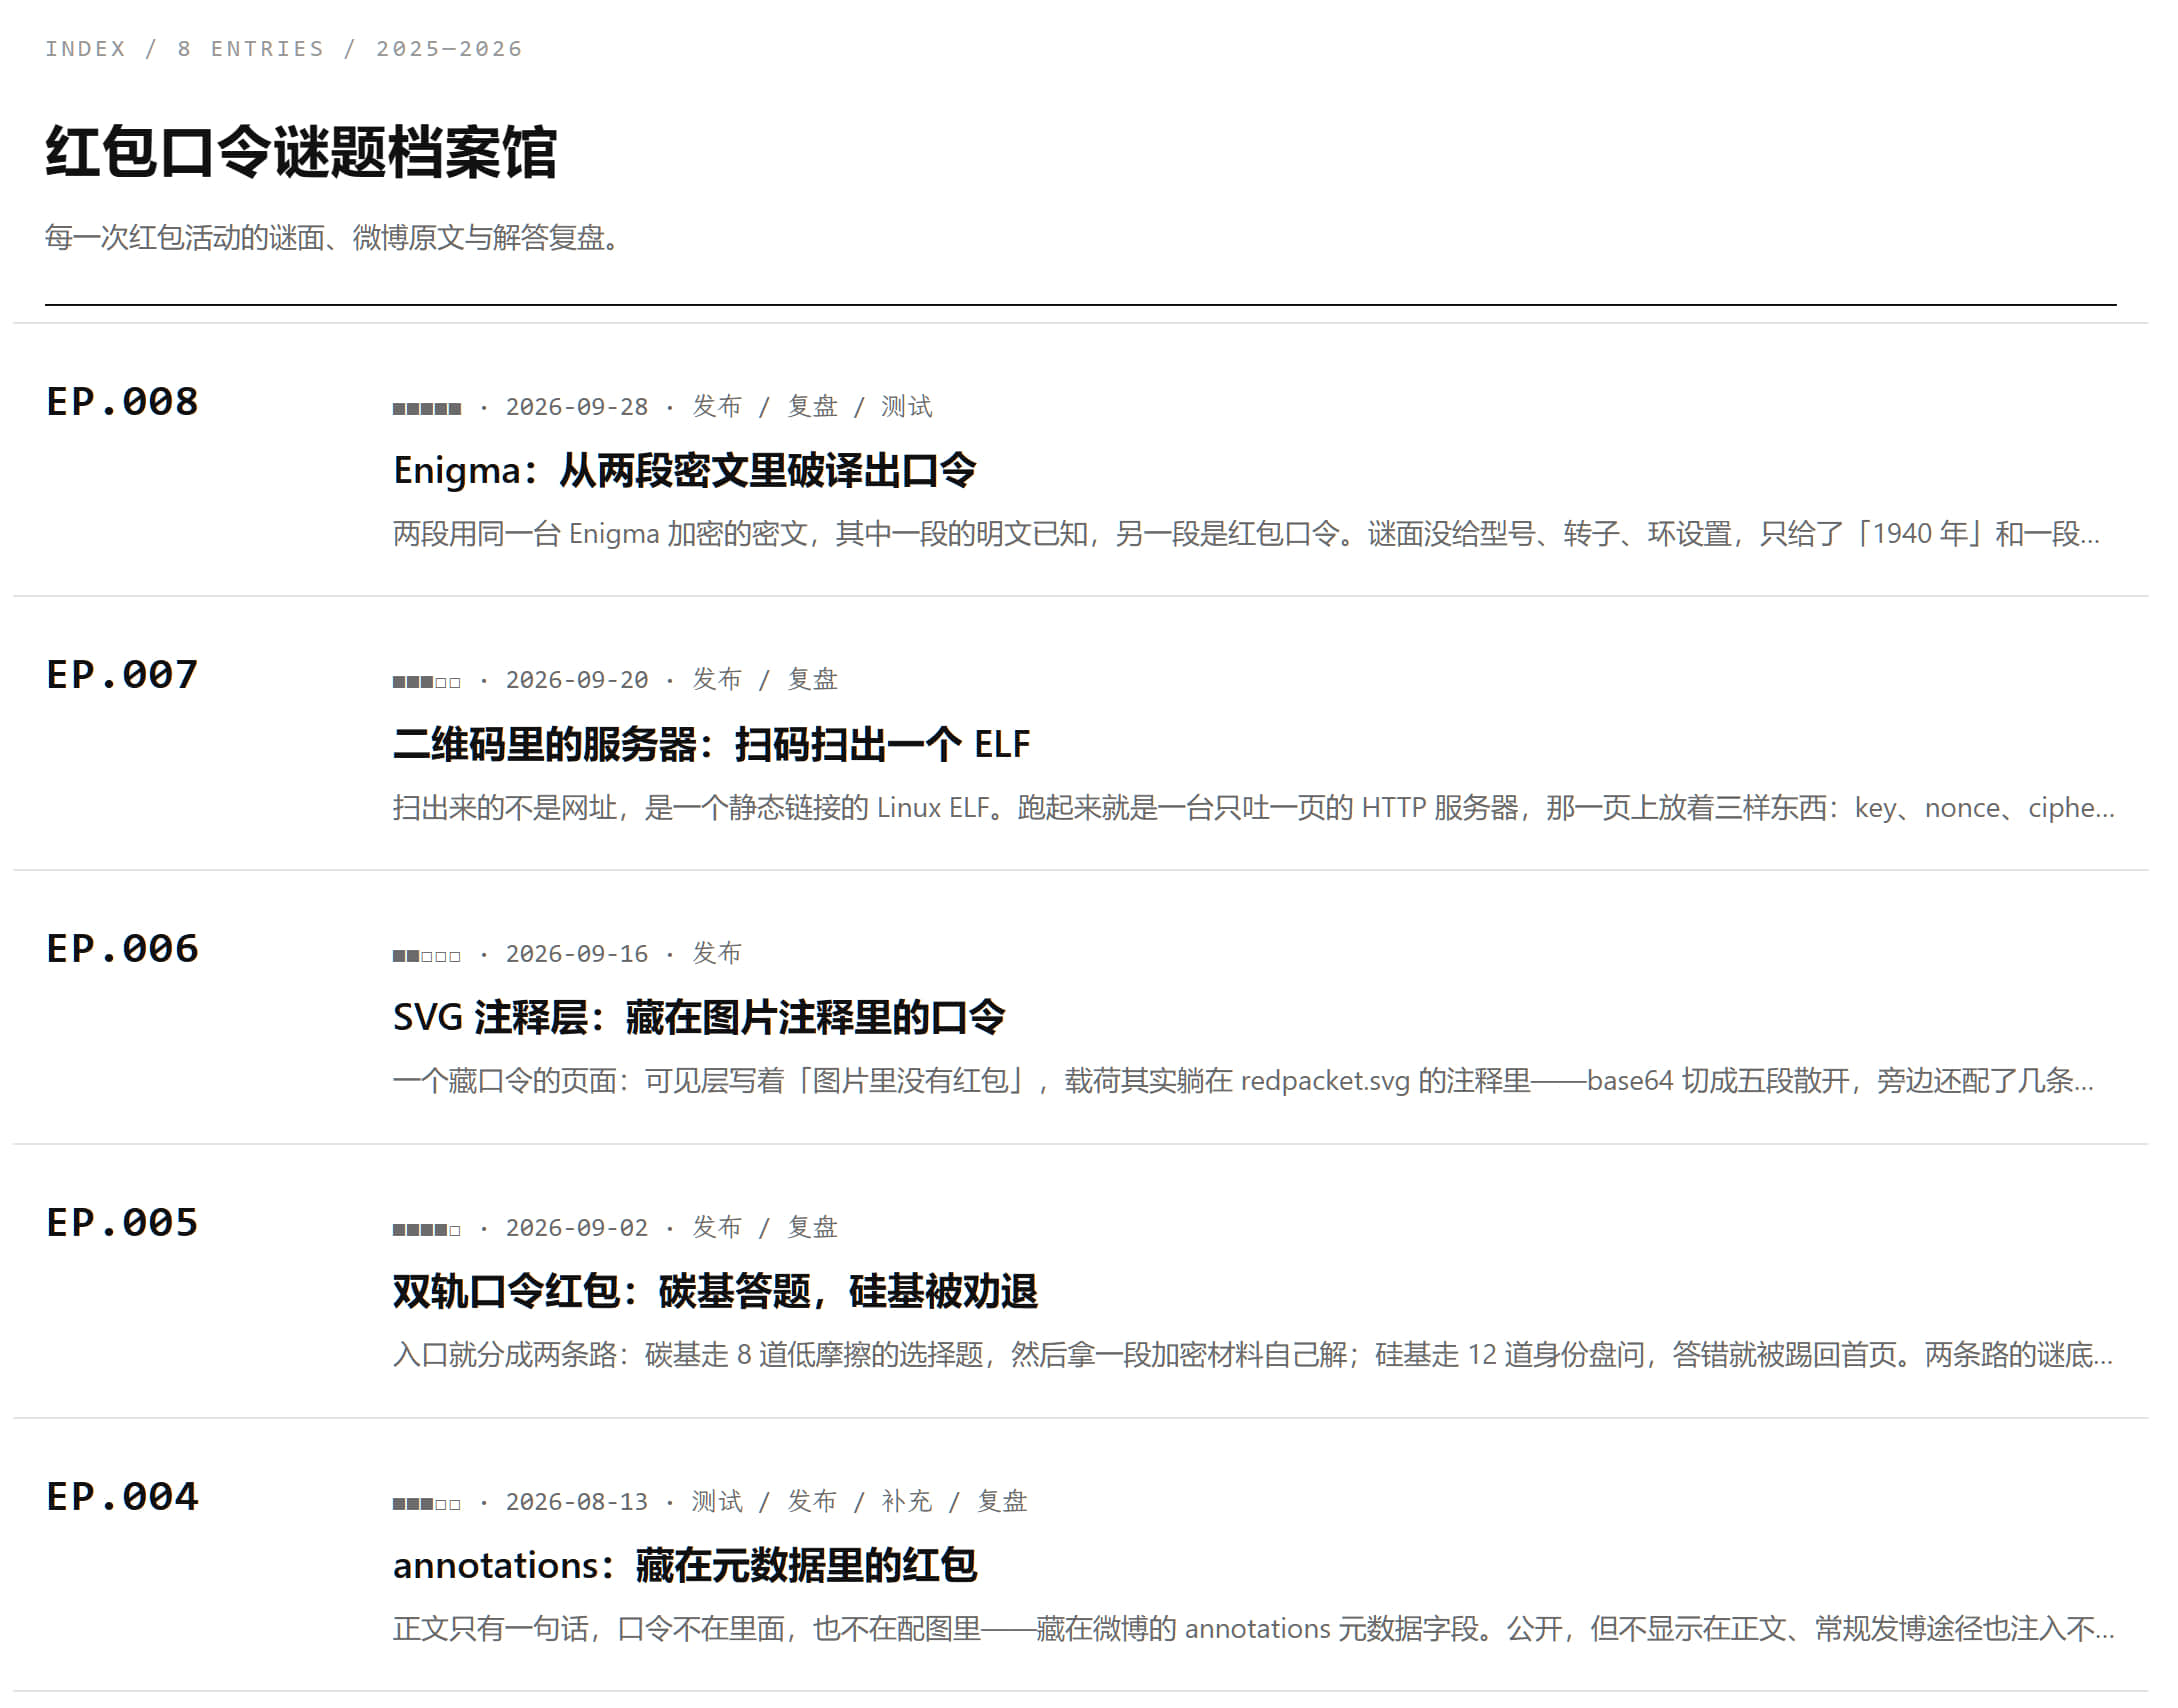Click the 发布 tag on EP.008
Screen dimensions: 2178x1708
pyautogui.click(x=717, y=407)
